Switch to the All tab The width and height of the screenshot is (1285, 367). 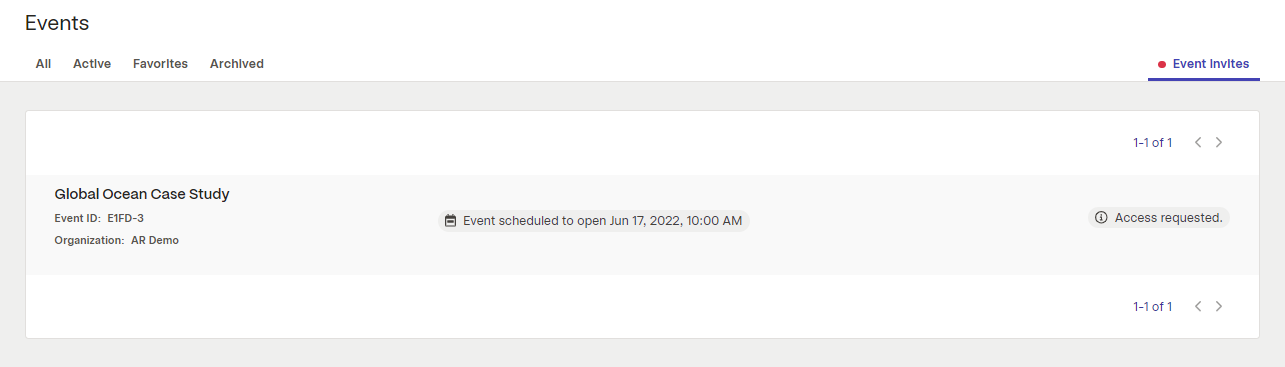click(43, 63)
